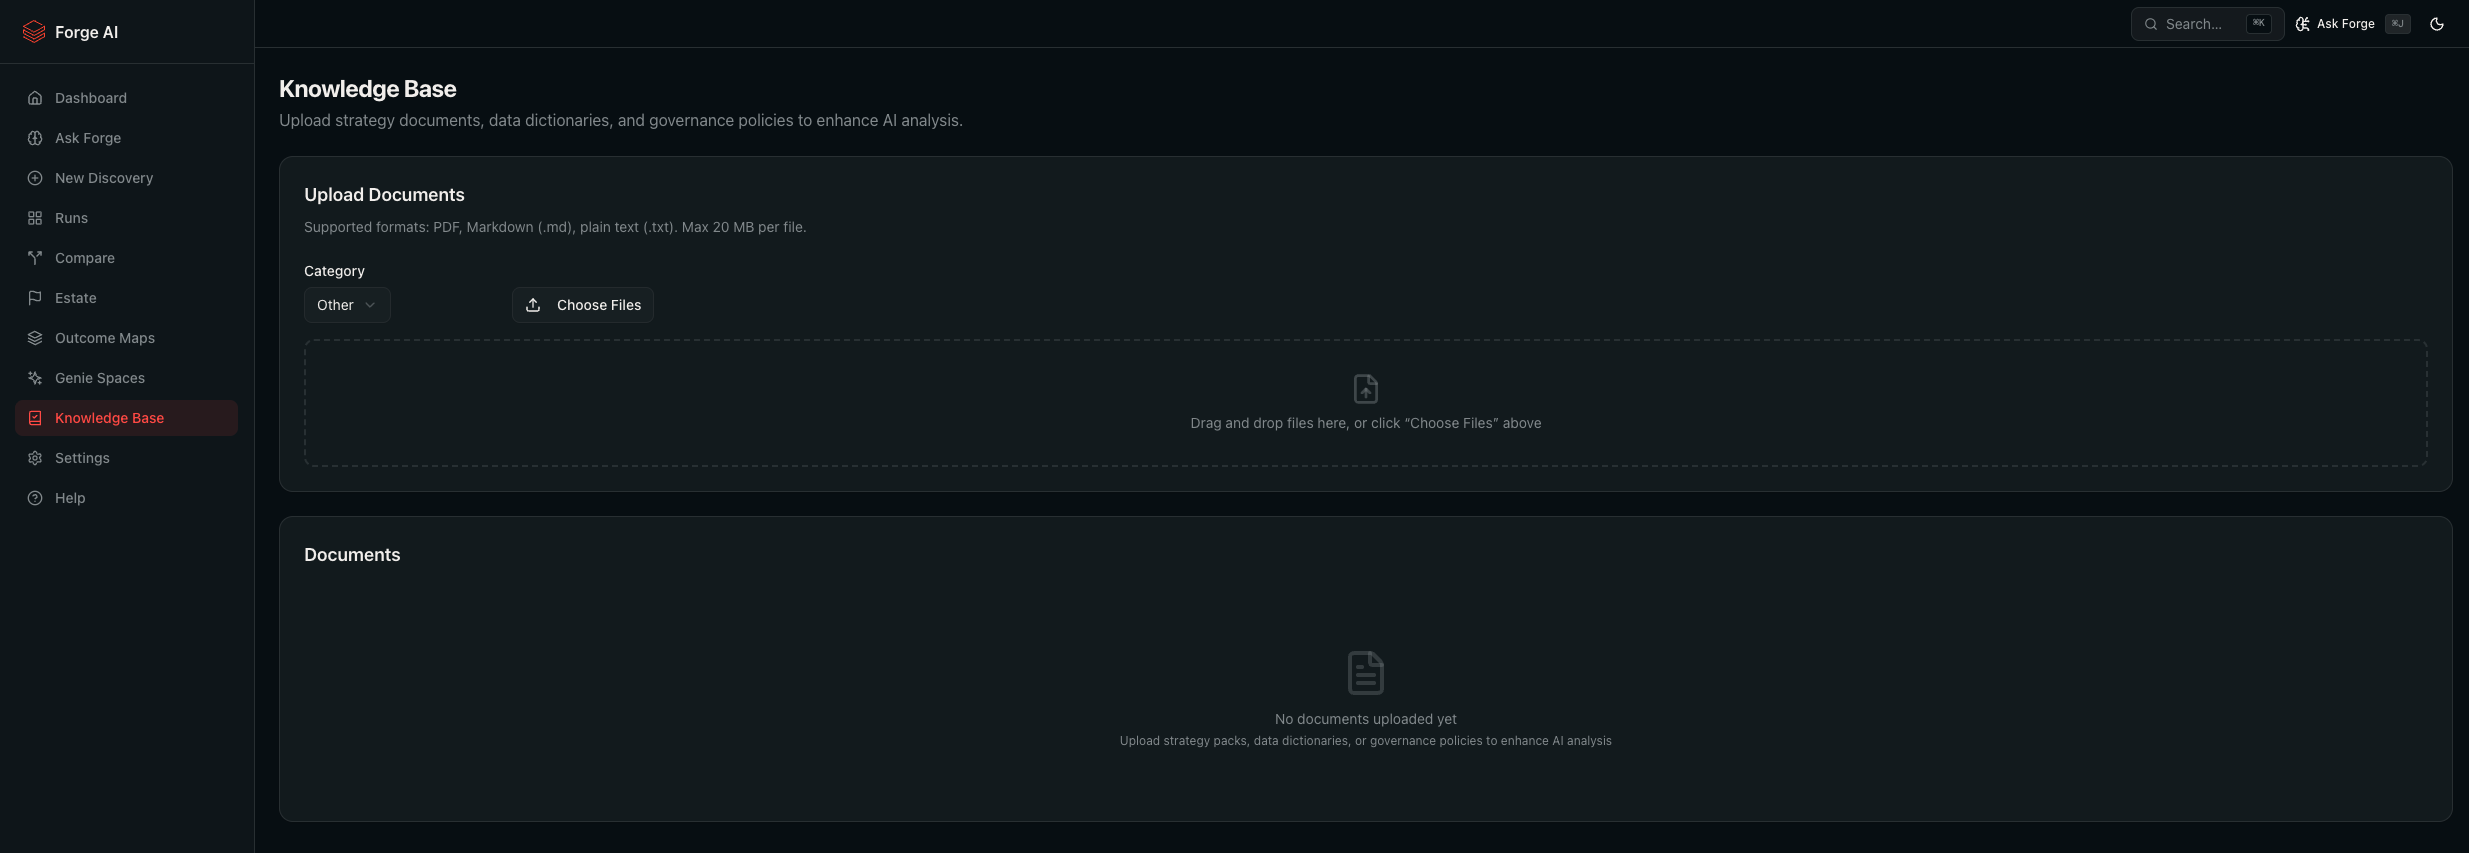Screen dimensions: 2469x853
Task: Click the Knowledge Base document icon in sidebar
Action: click(x=35, y=418)
